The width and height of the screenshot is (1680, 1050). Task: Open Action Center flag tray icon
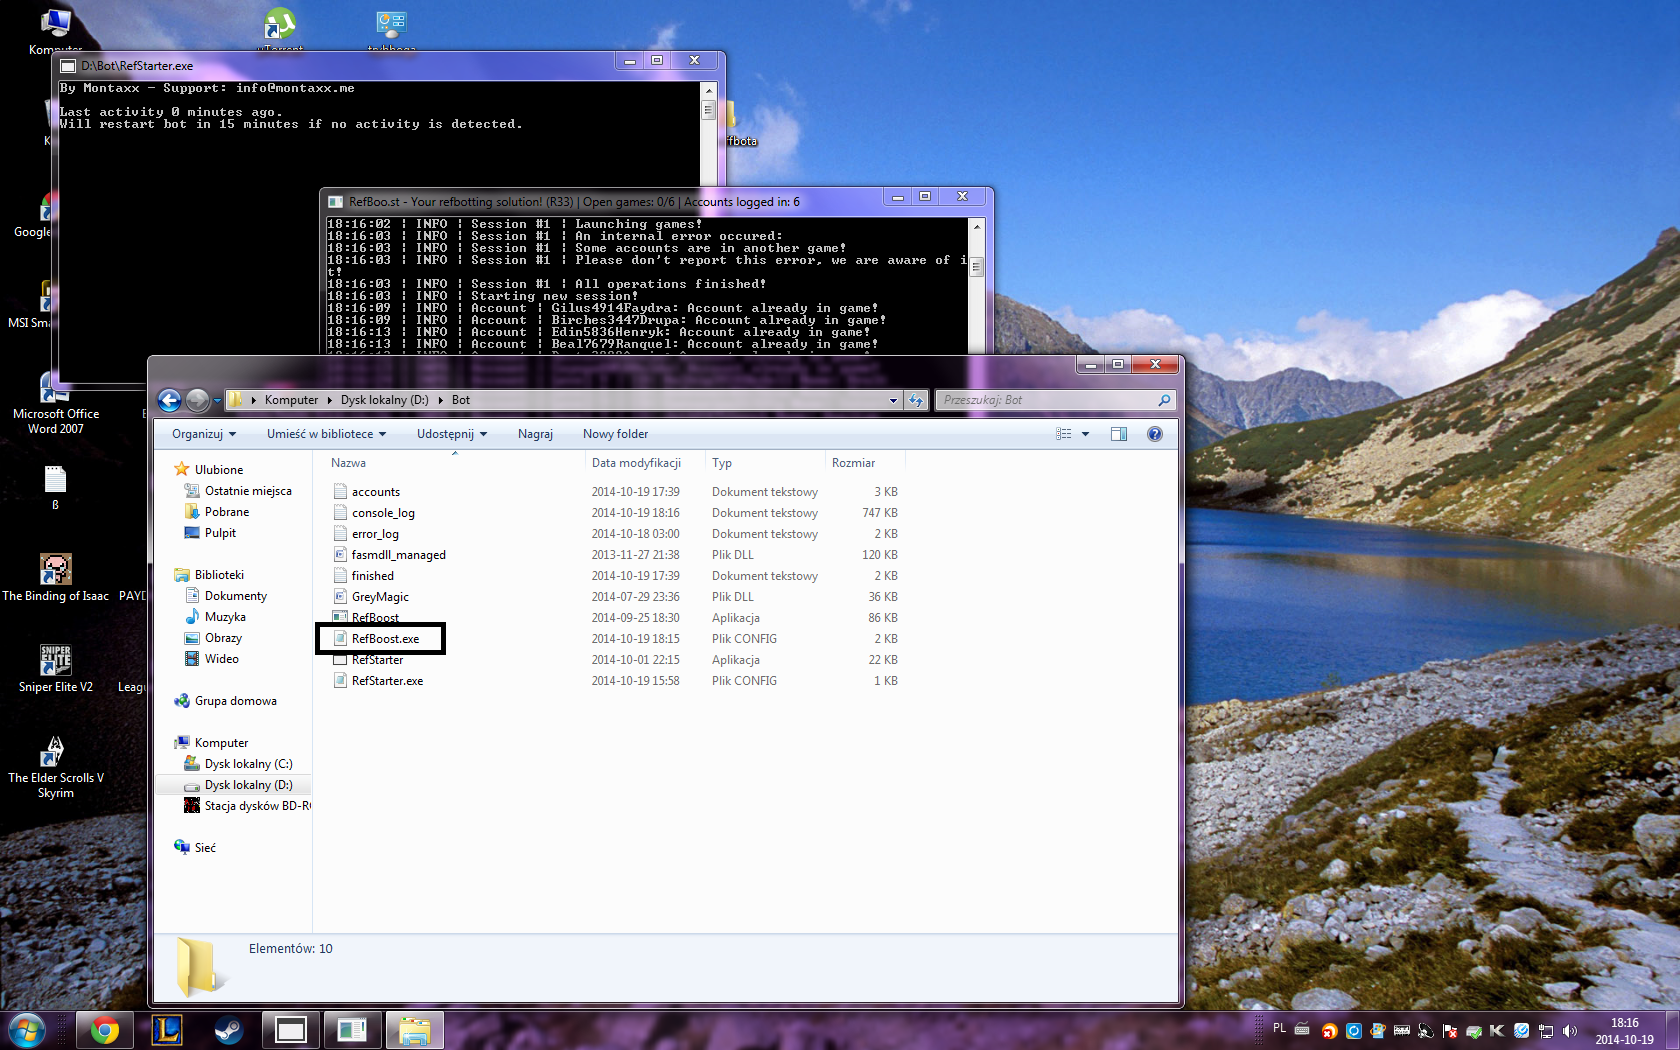1449,1031
